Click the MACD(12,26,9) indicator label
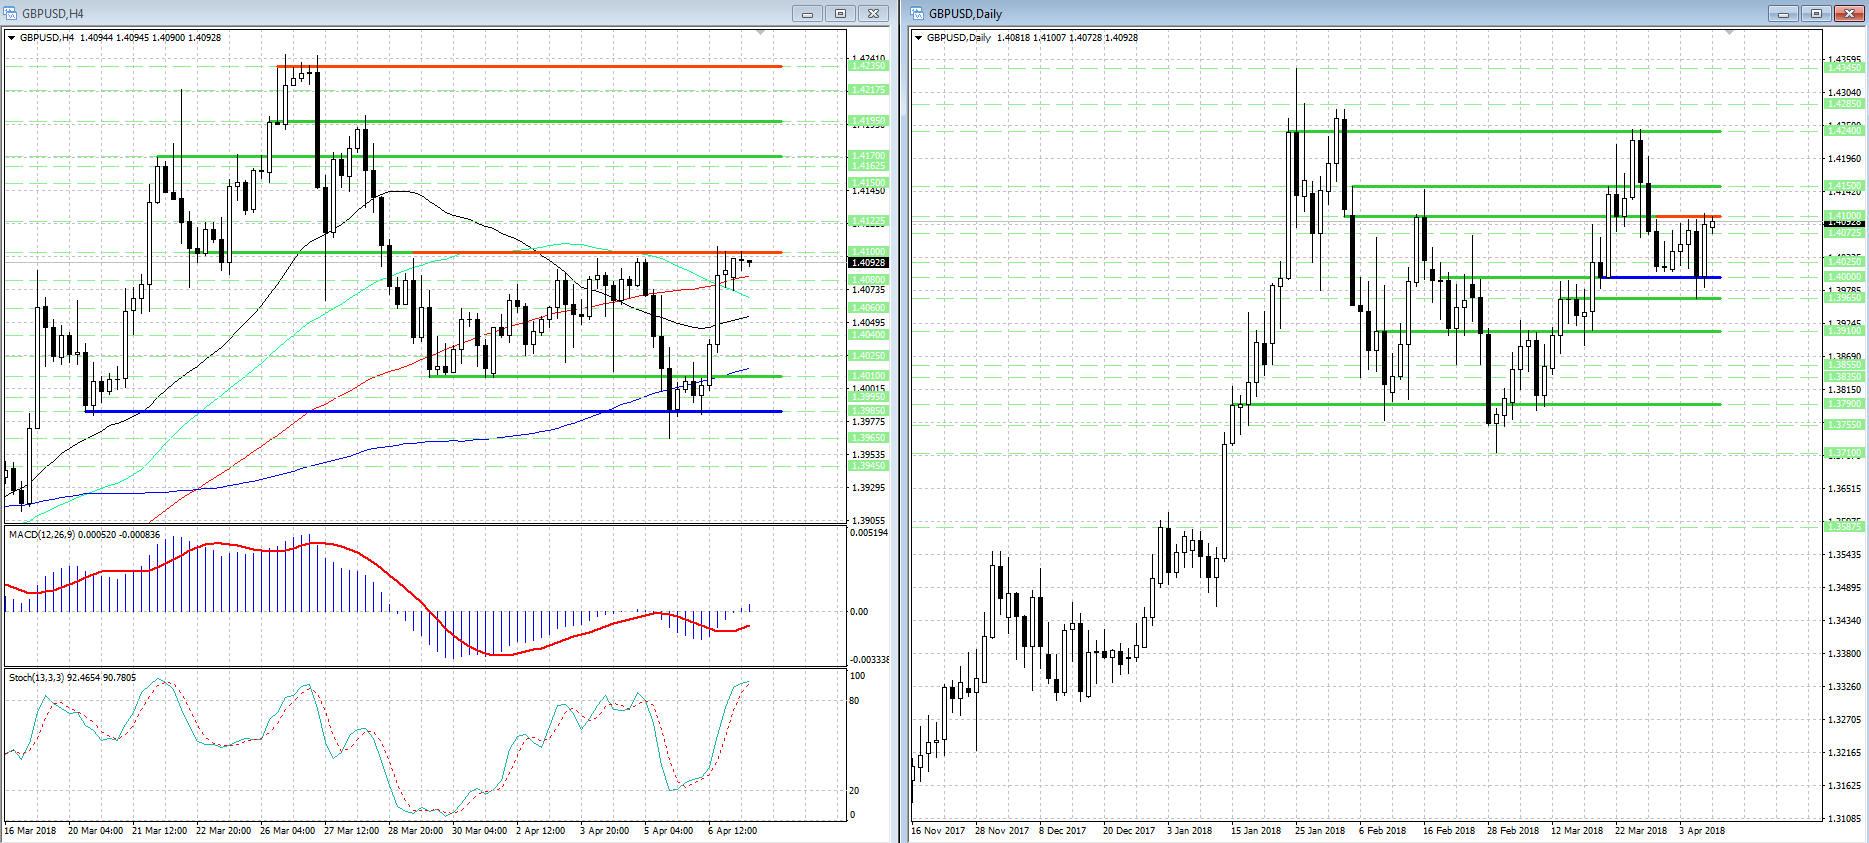Screen dimensions: 1869x843 click(x=84, y=535)
